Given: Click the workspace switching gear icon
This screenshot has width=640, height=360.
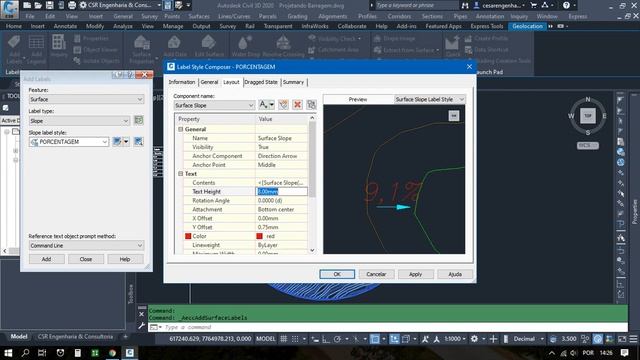Looking at the screenshot, I should click(474, 339).
